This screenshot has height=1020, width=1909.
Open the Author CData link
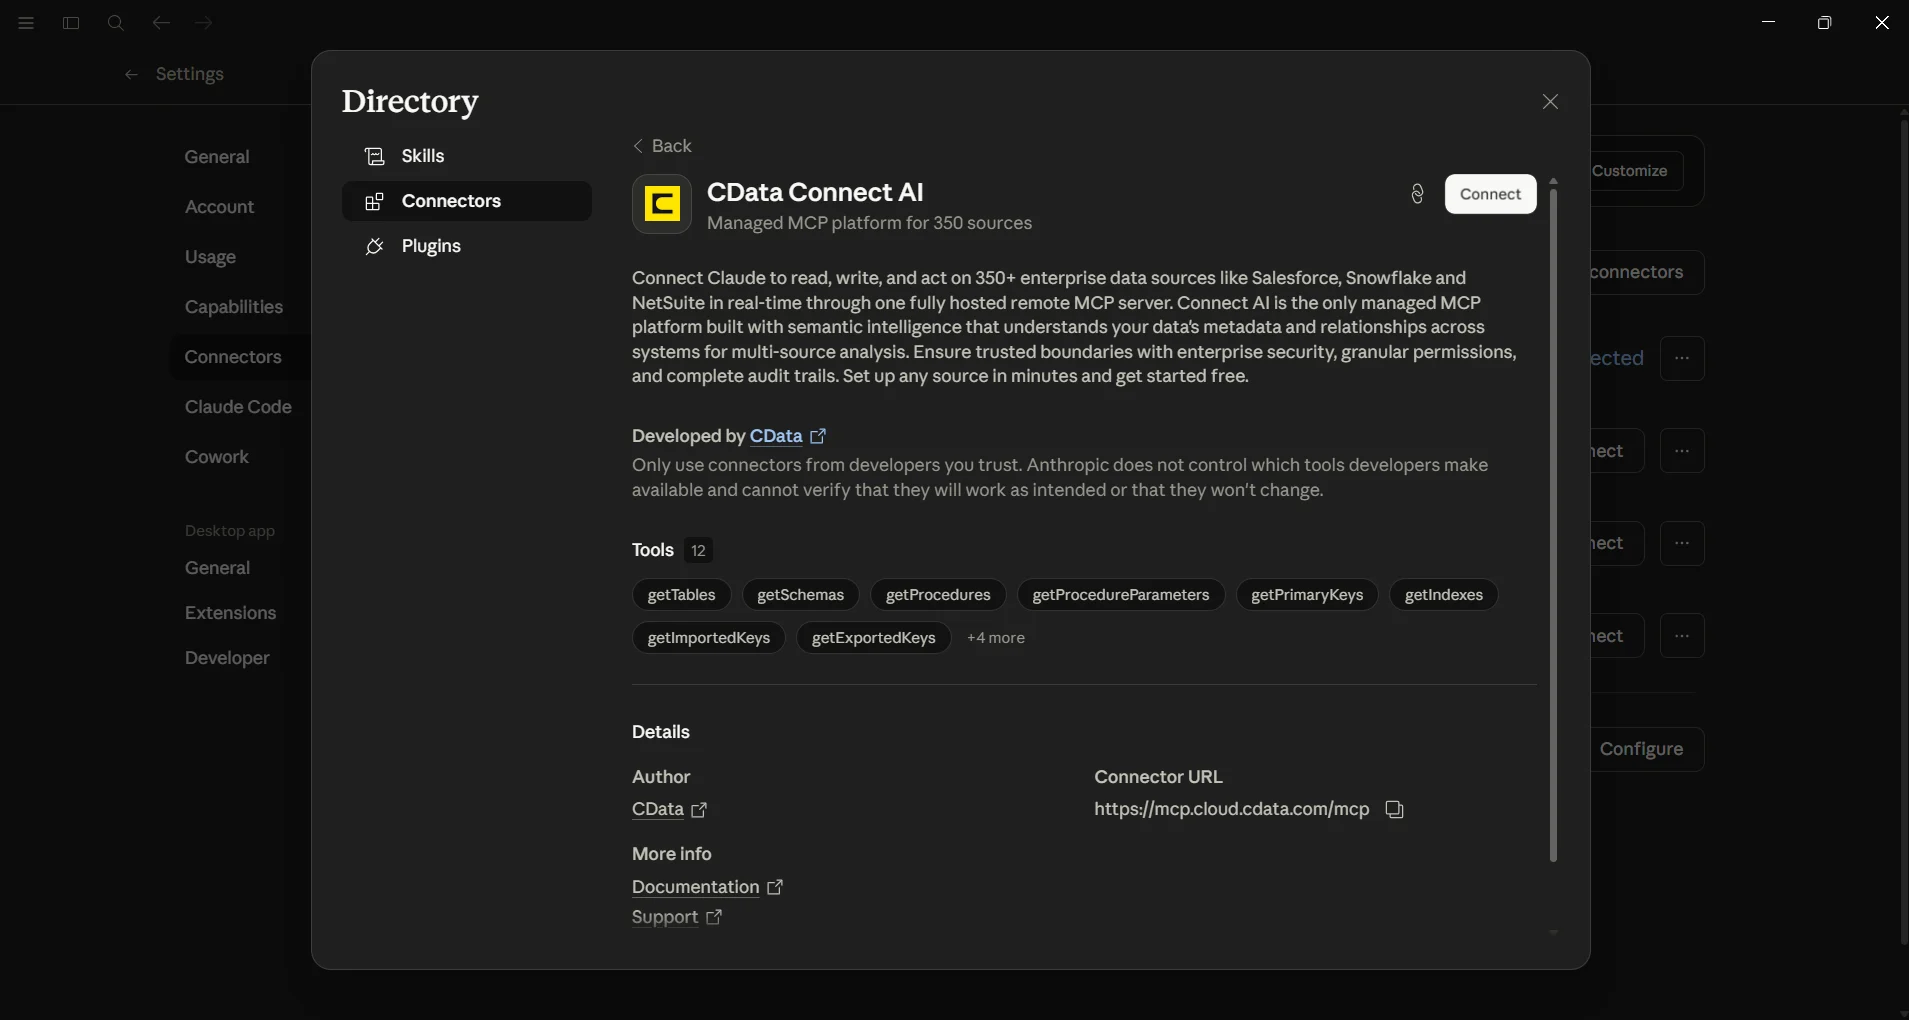pyautogui.click(x=658, y=809)
